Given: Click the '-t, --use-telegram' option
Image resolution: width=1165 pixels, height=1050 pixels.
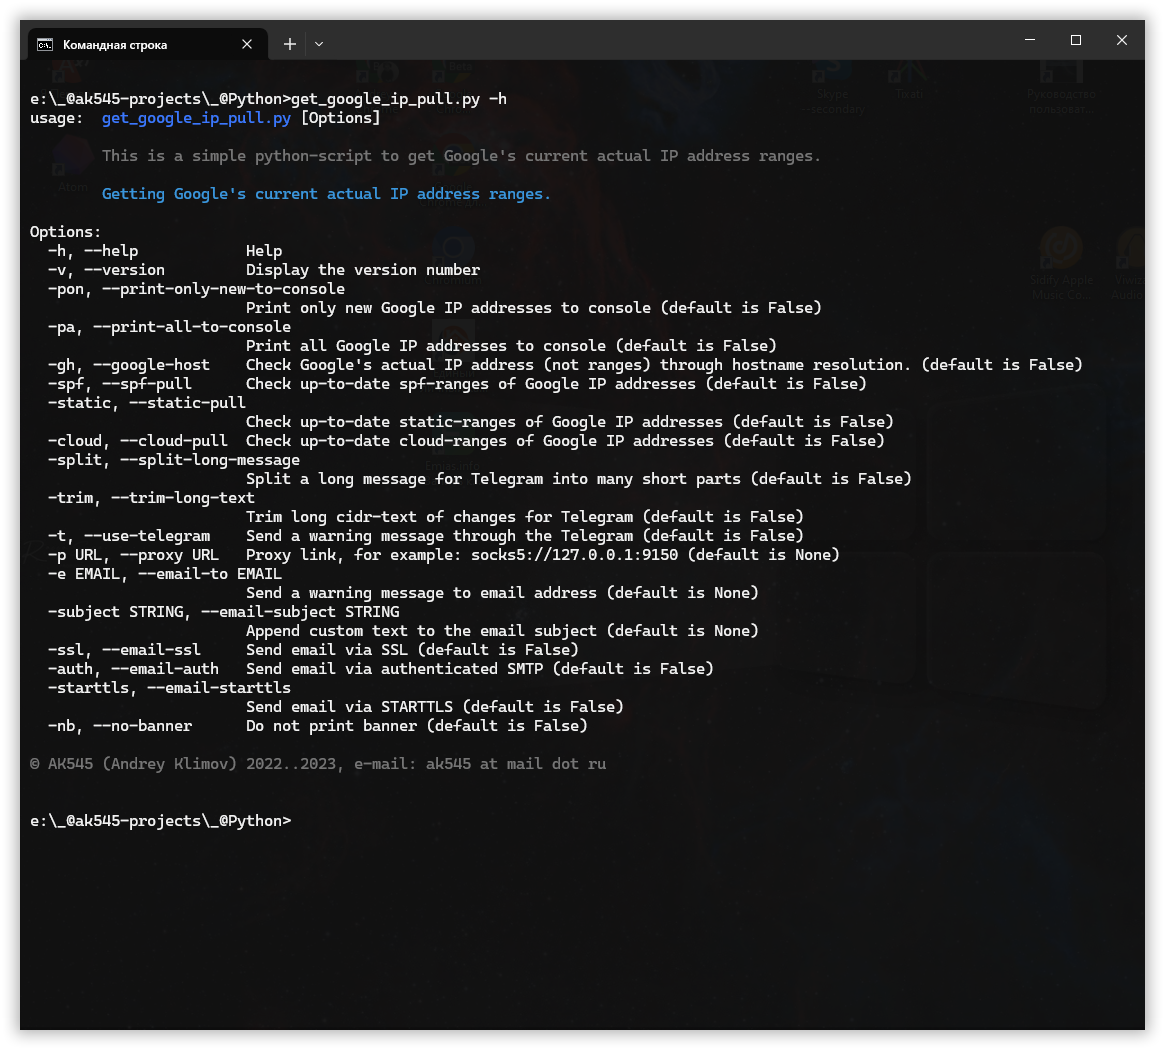Looking at the screenshot, I should tap(129, 536).
